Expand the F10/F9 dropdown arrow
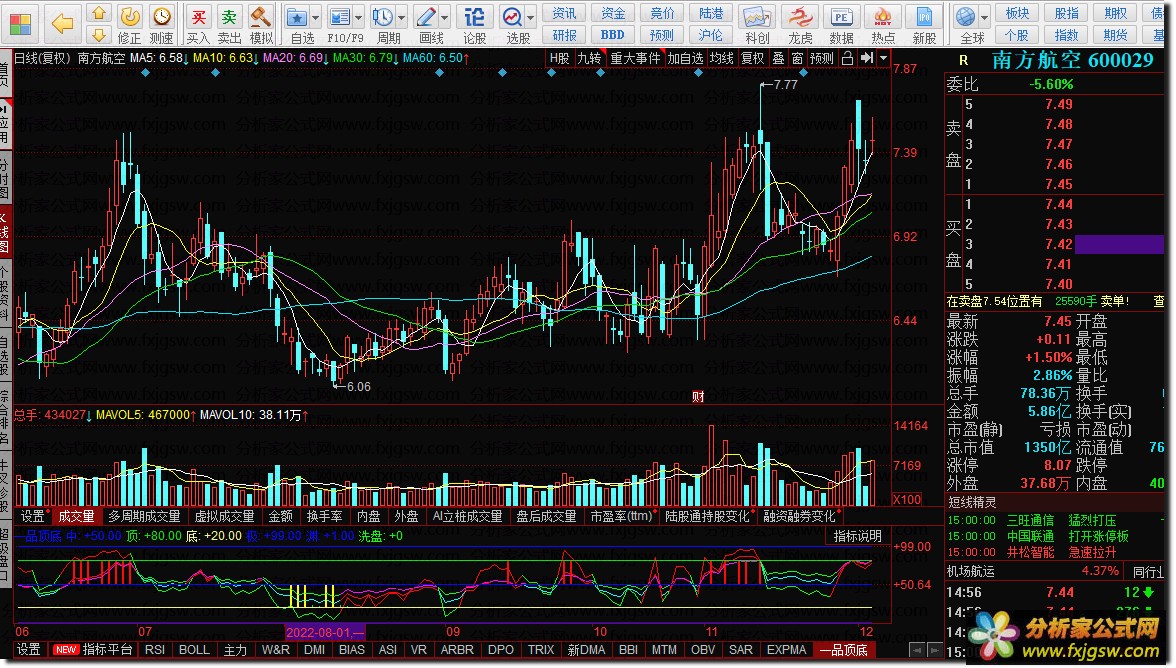Screen dimensions: 1176x668 (x=358, y=18)
